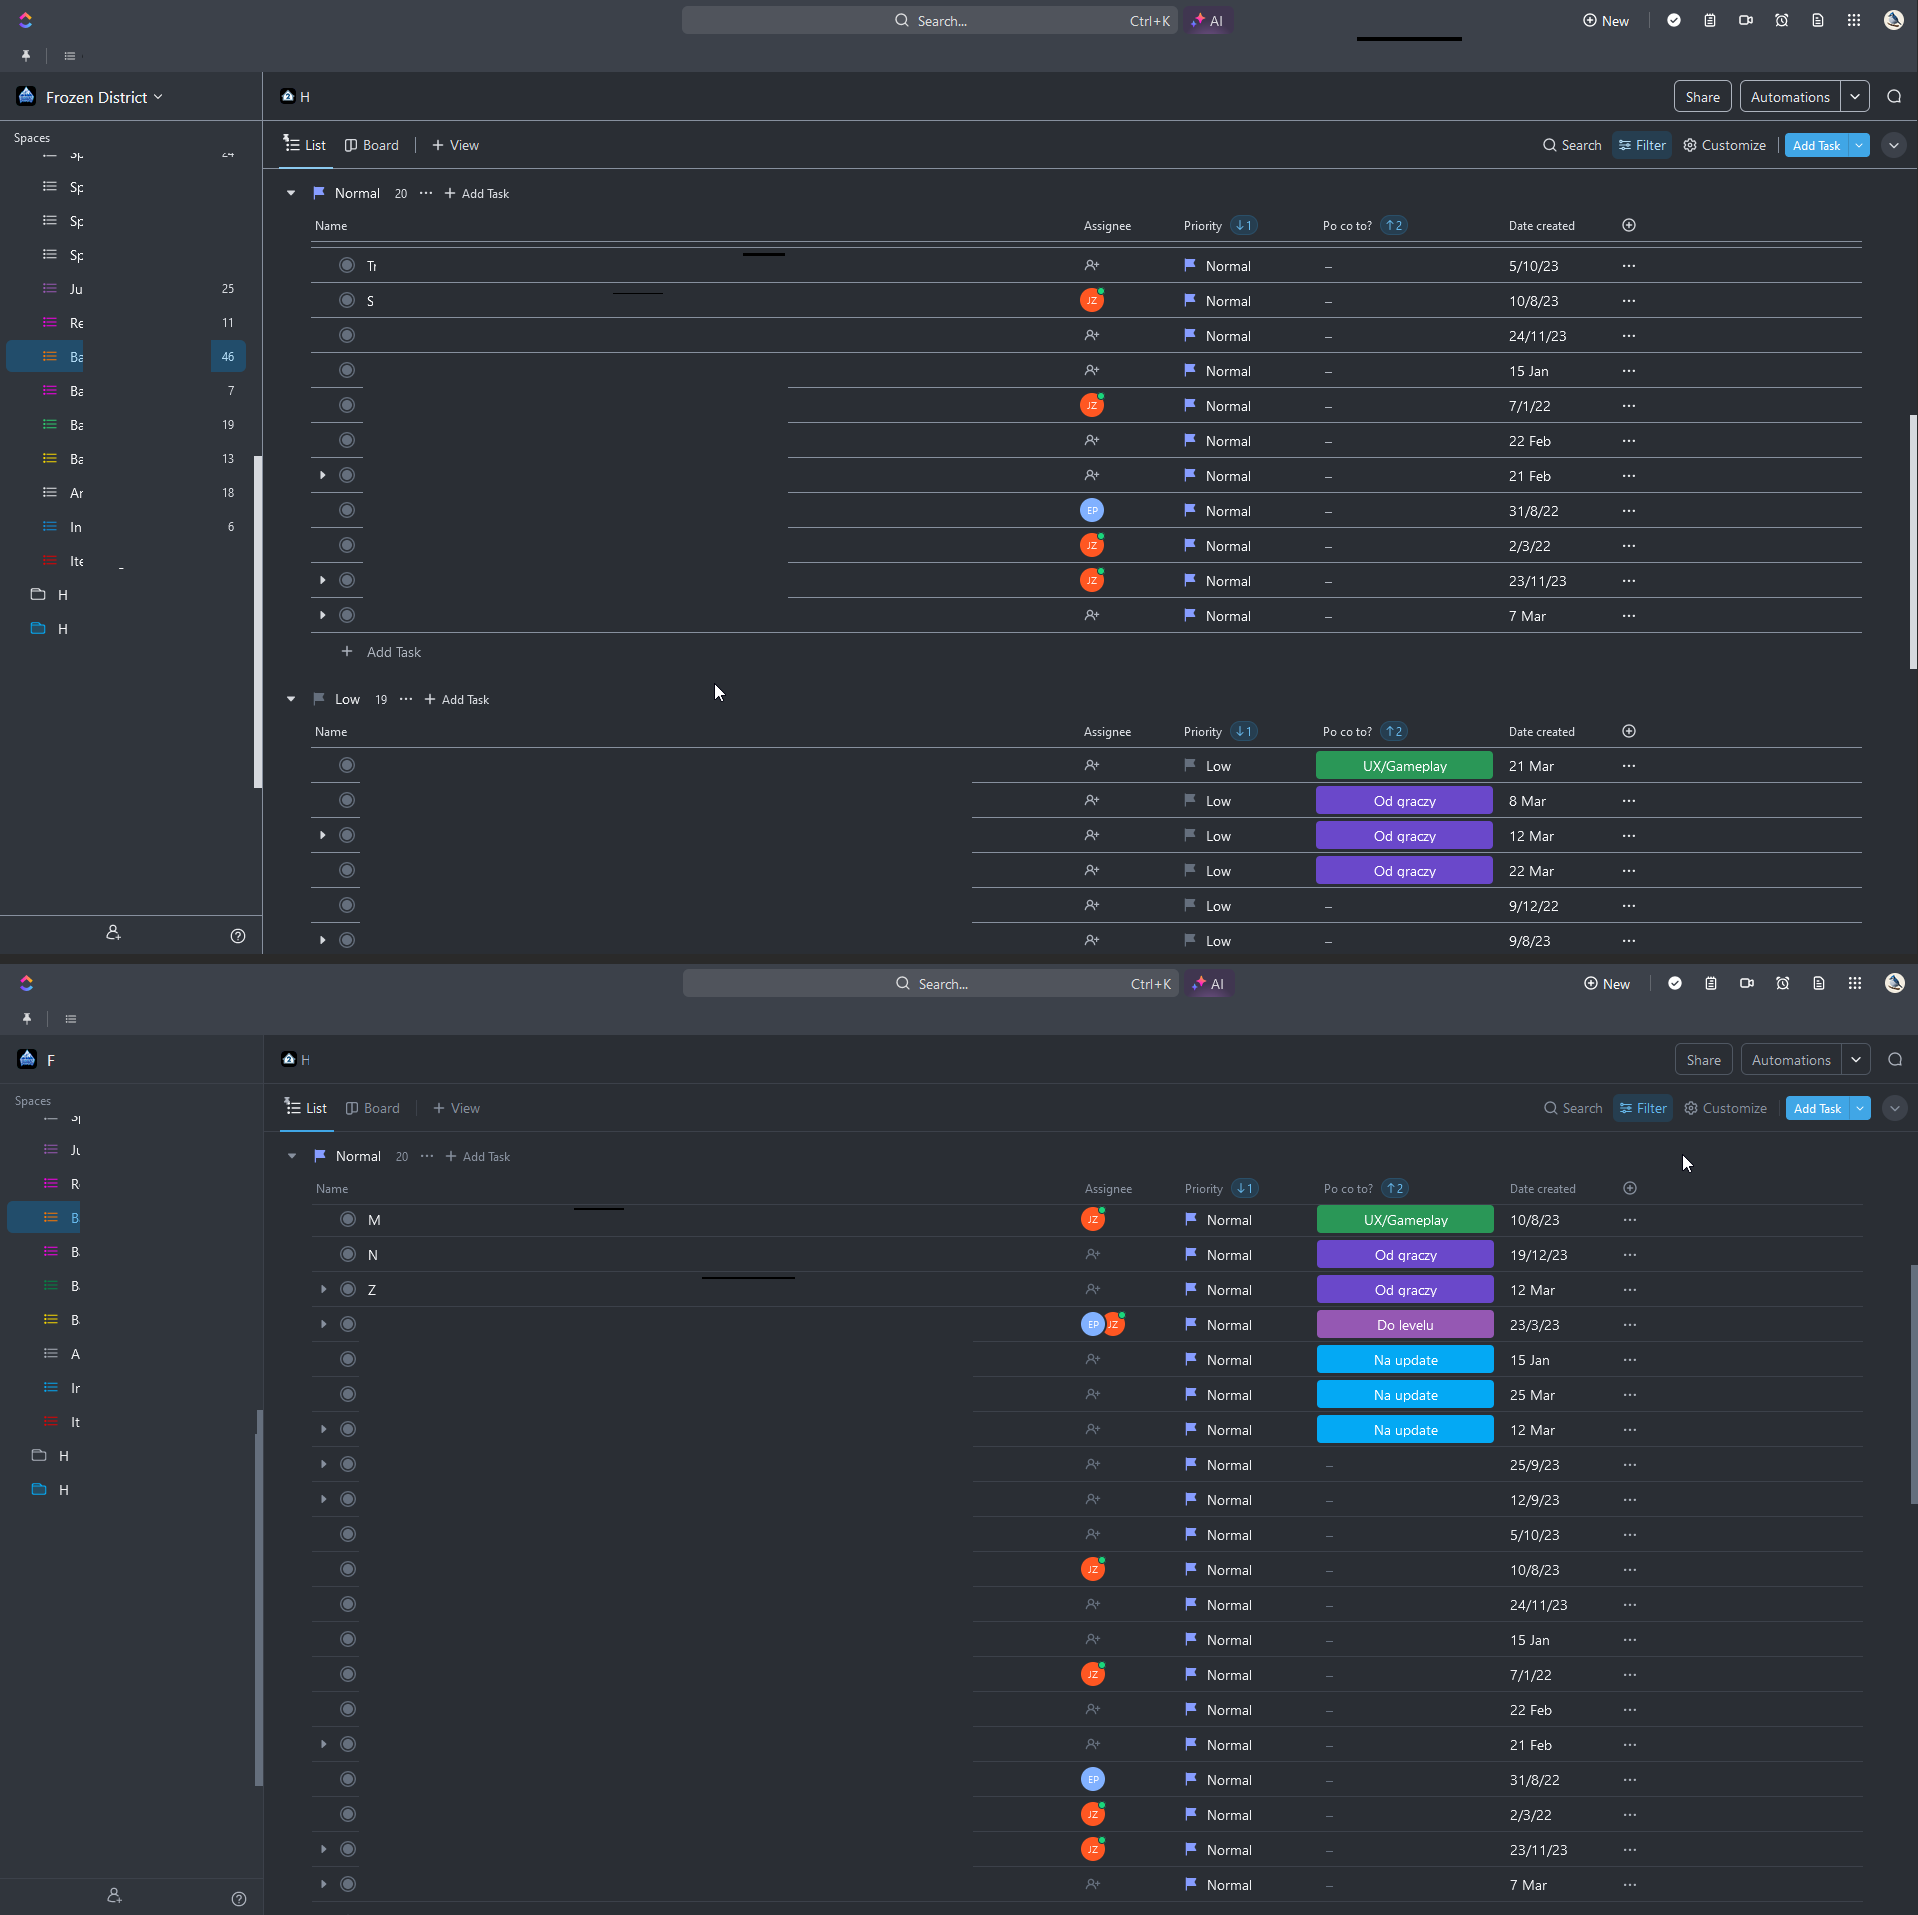The image size is (1918, 1915).
Task: Upper window: open Frozen District workspace dropdown
Action: [x=90, y=97]
